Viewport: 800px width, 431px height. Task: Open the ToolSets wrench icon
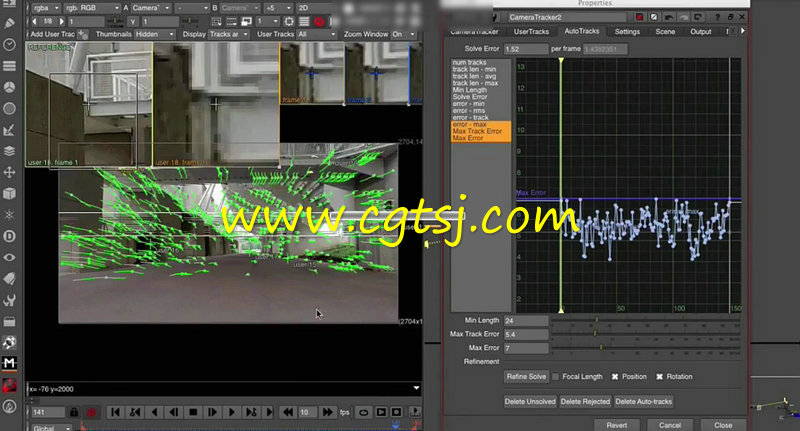click(9, 300)
